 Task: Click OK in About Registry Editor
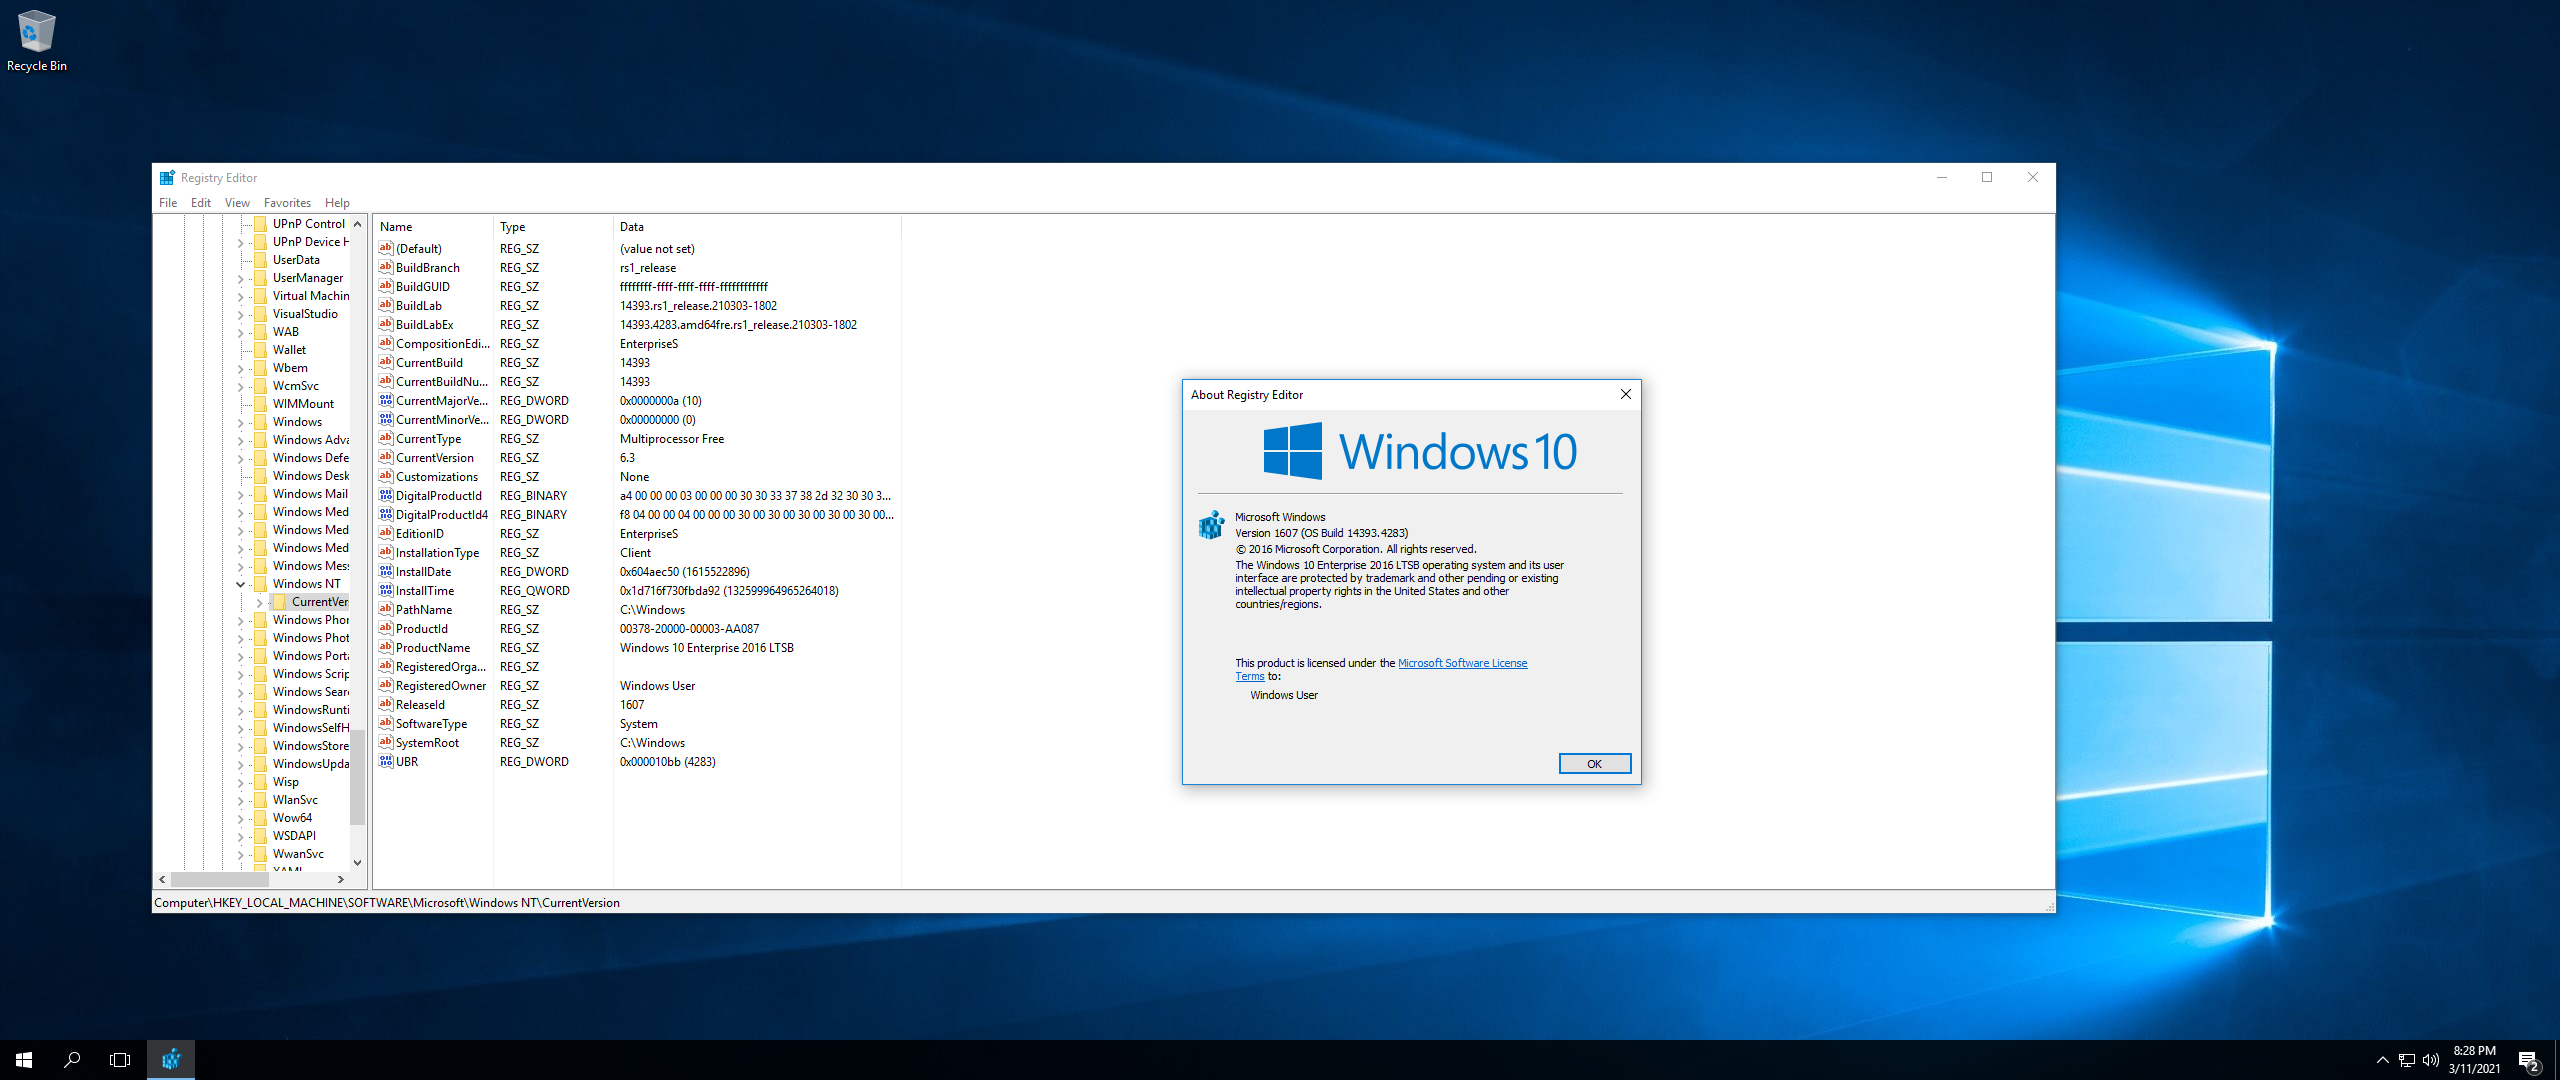(1594, 763)
